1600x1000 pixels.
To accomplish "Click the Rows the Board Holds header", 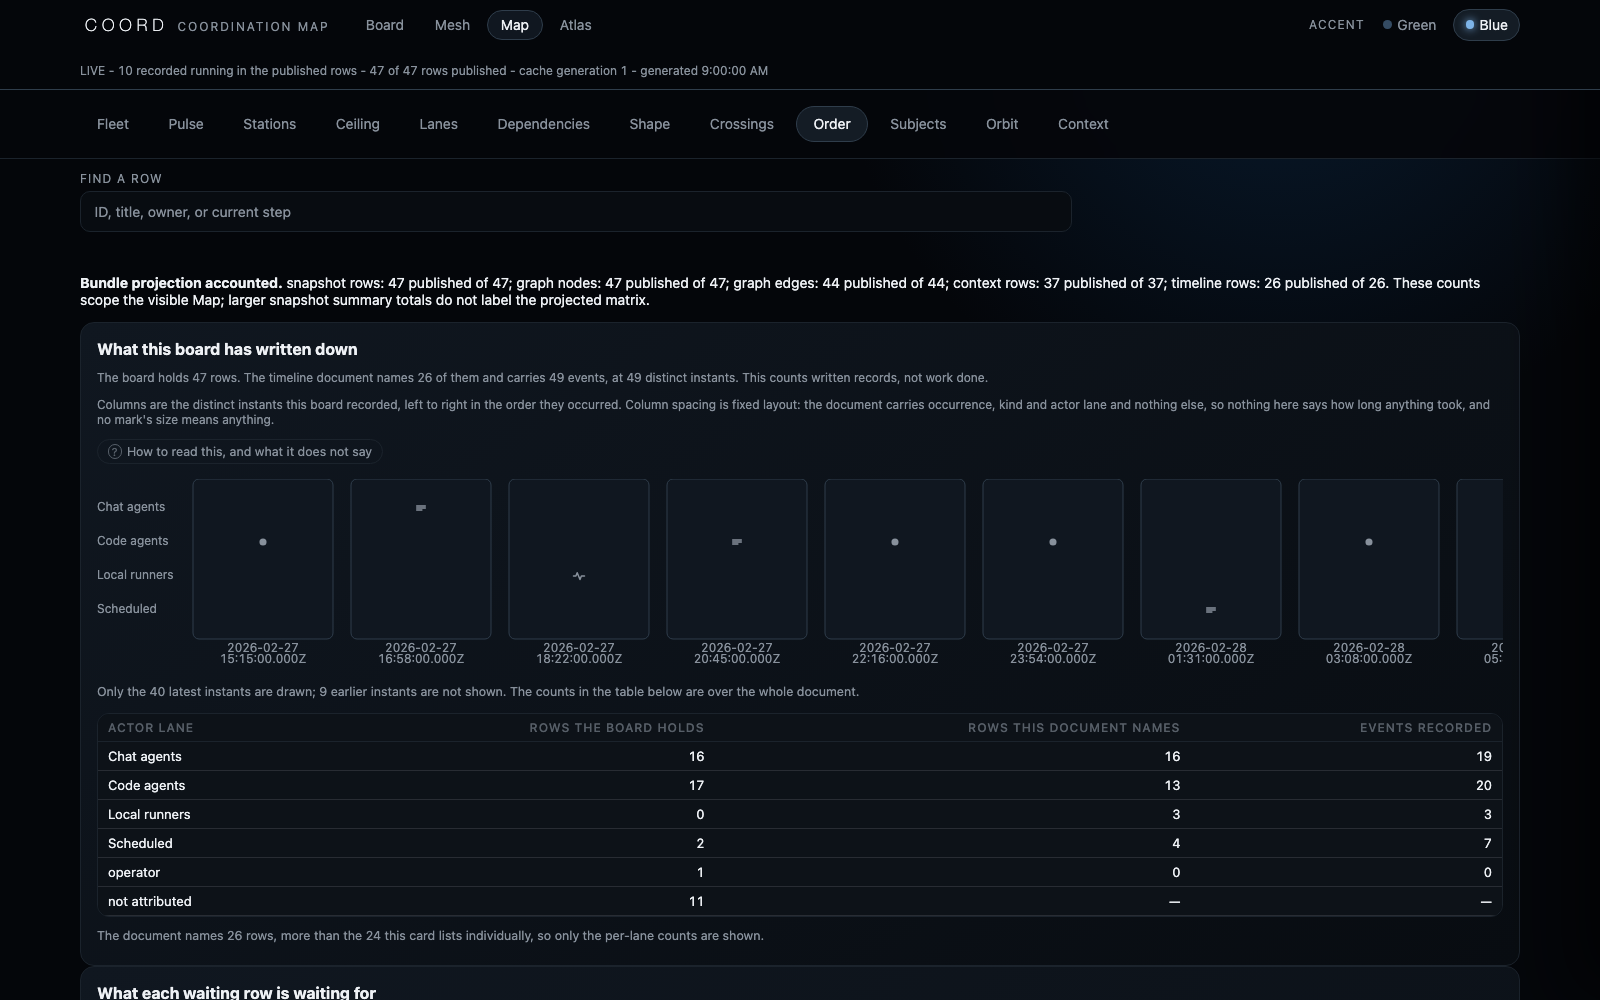I will tap(616, 728).
